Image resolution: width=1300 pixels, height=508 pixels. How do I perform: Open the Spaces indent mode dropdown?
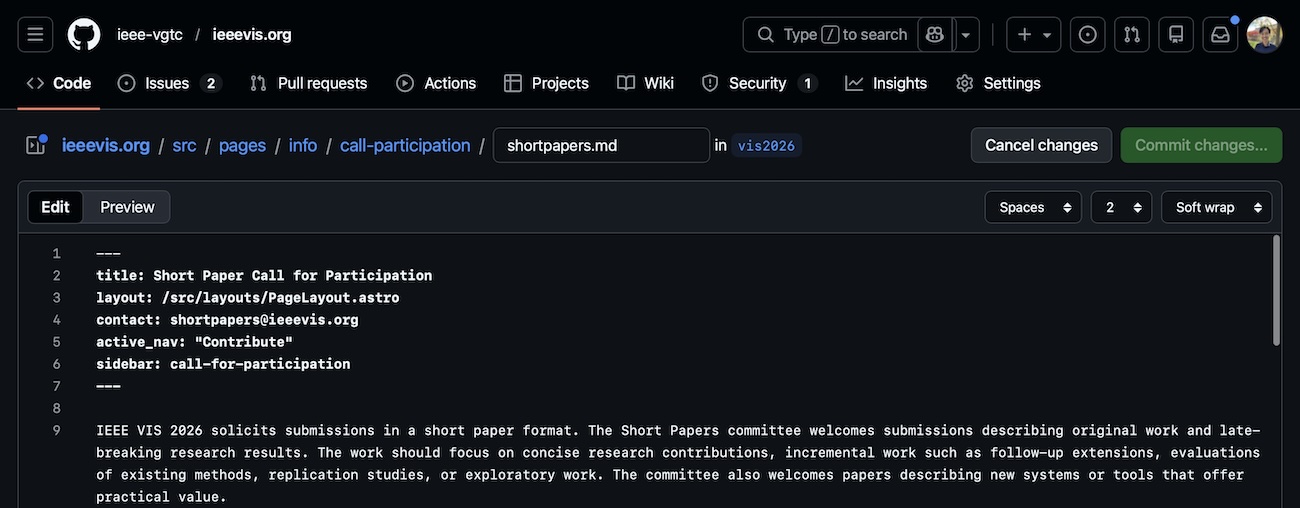coord(1034,207)
